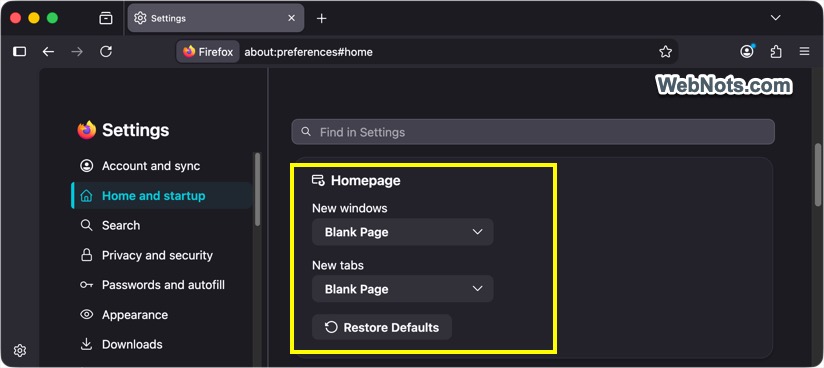Click the main page vertical scrollbar
This screenshot has height=368, width=824.
(x=818, y=175)
